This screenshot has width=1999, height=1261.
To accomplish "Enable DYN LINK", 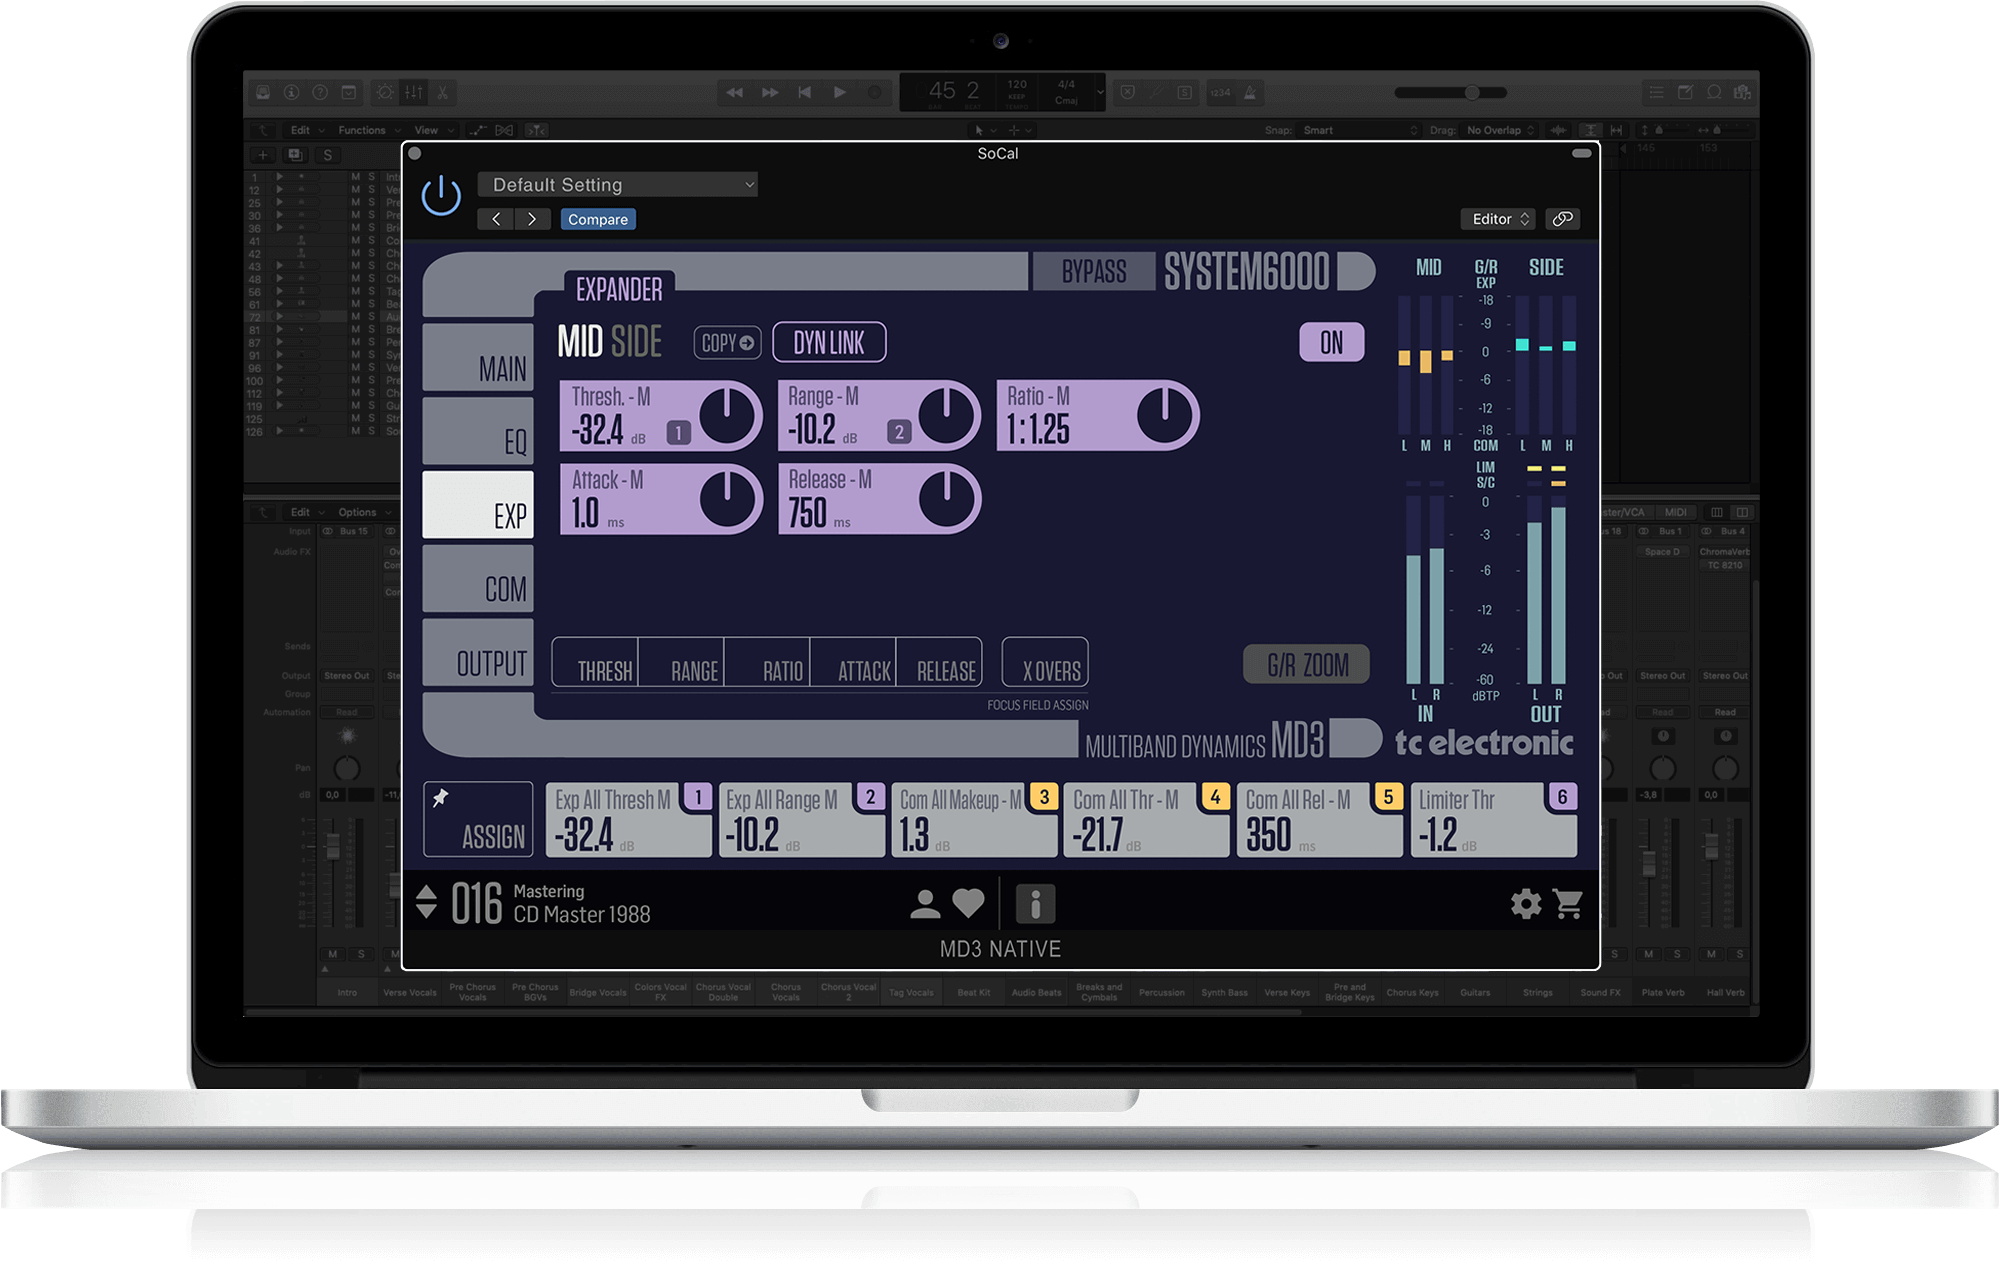I will pos(829,342).
